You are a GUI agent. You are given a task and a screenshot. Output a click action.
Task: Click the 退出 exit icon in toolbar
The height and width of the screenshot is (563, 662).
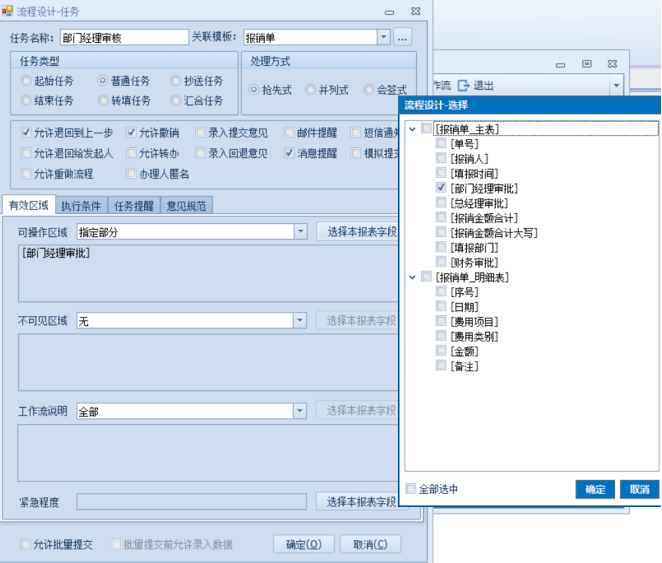click(463, 86)
